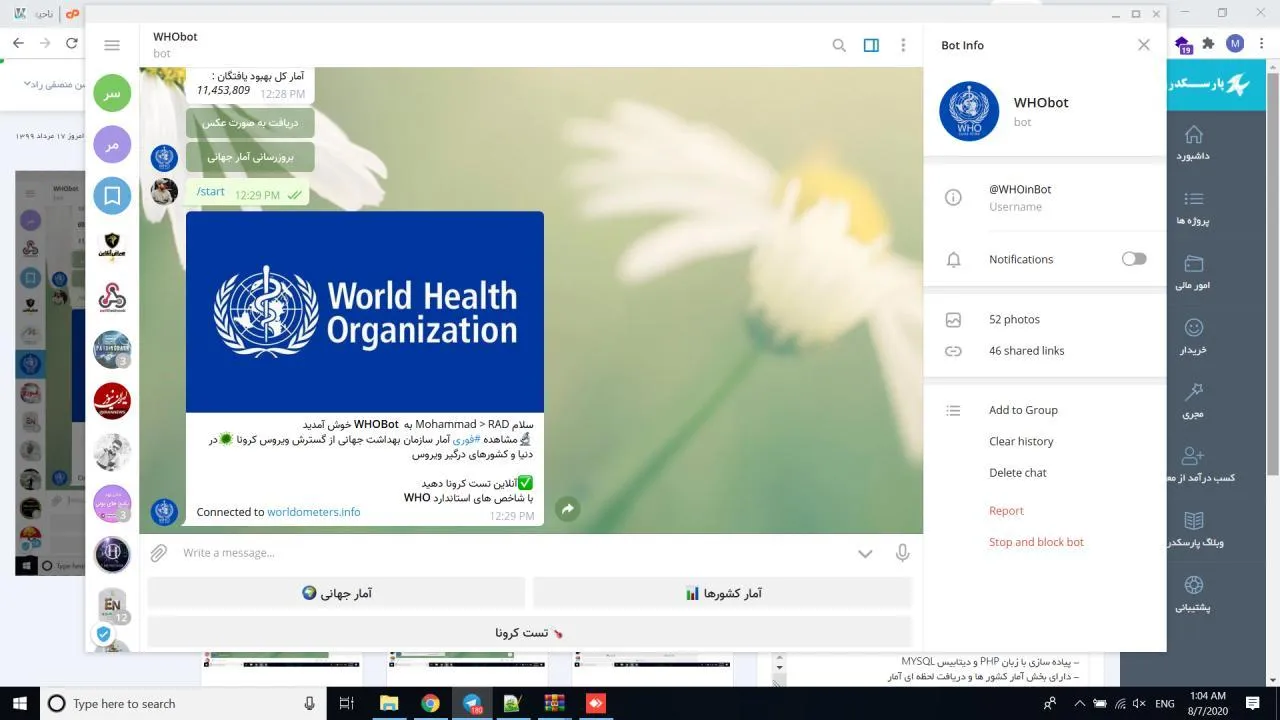Open the EN chat with 12 unread
Image resolution: width=1280 pixels, height=720 pixels.
tap(112, 606)
